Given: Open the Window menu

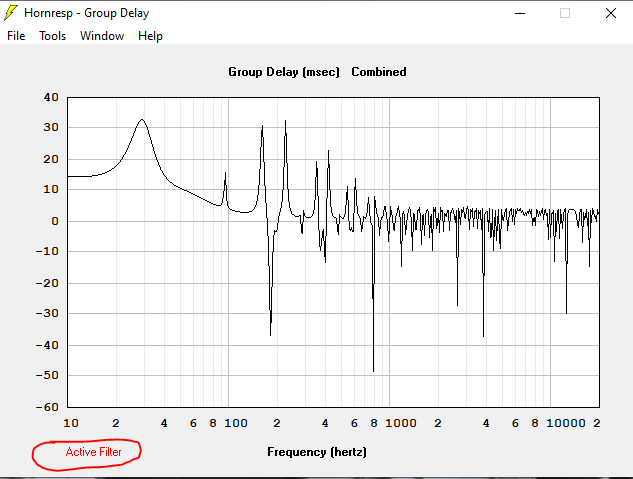Looking at the screenshot, I should point(102,36).
